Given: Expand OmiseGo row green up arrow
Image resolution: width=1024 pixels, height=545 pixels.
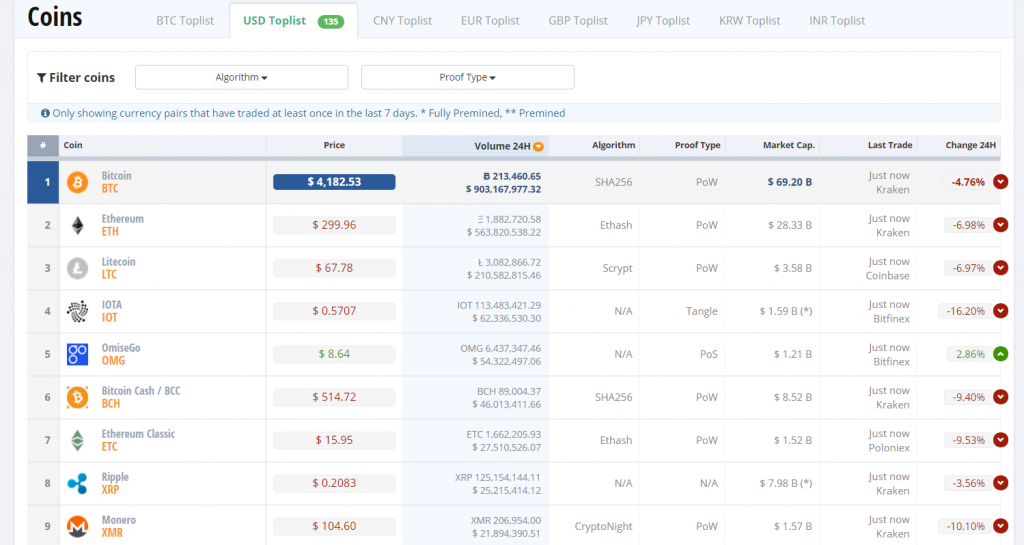Looking at the screenshot, I should tap(1000, 354).
